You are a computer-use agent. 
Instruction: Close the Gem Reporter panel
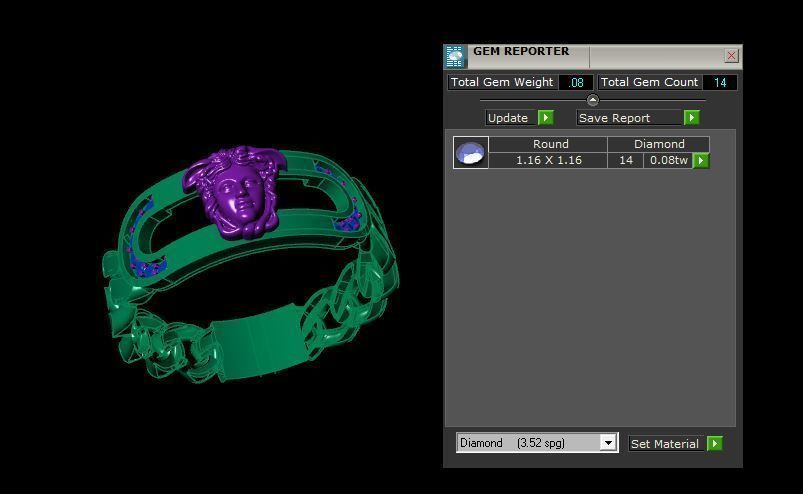point(731,55)
